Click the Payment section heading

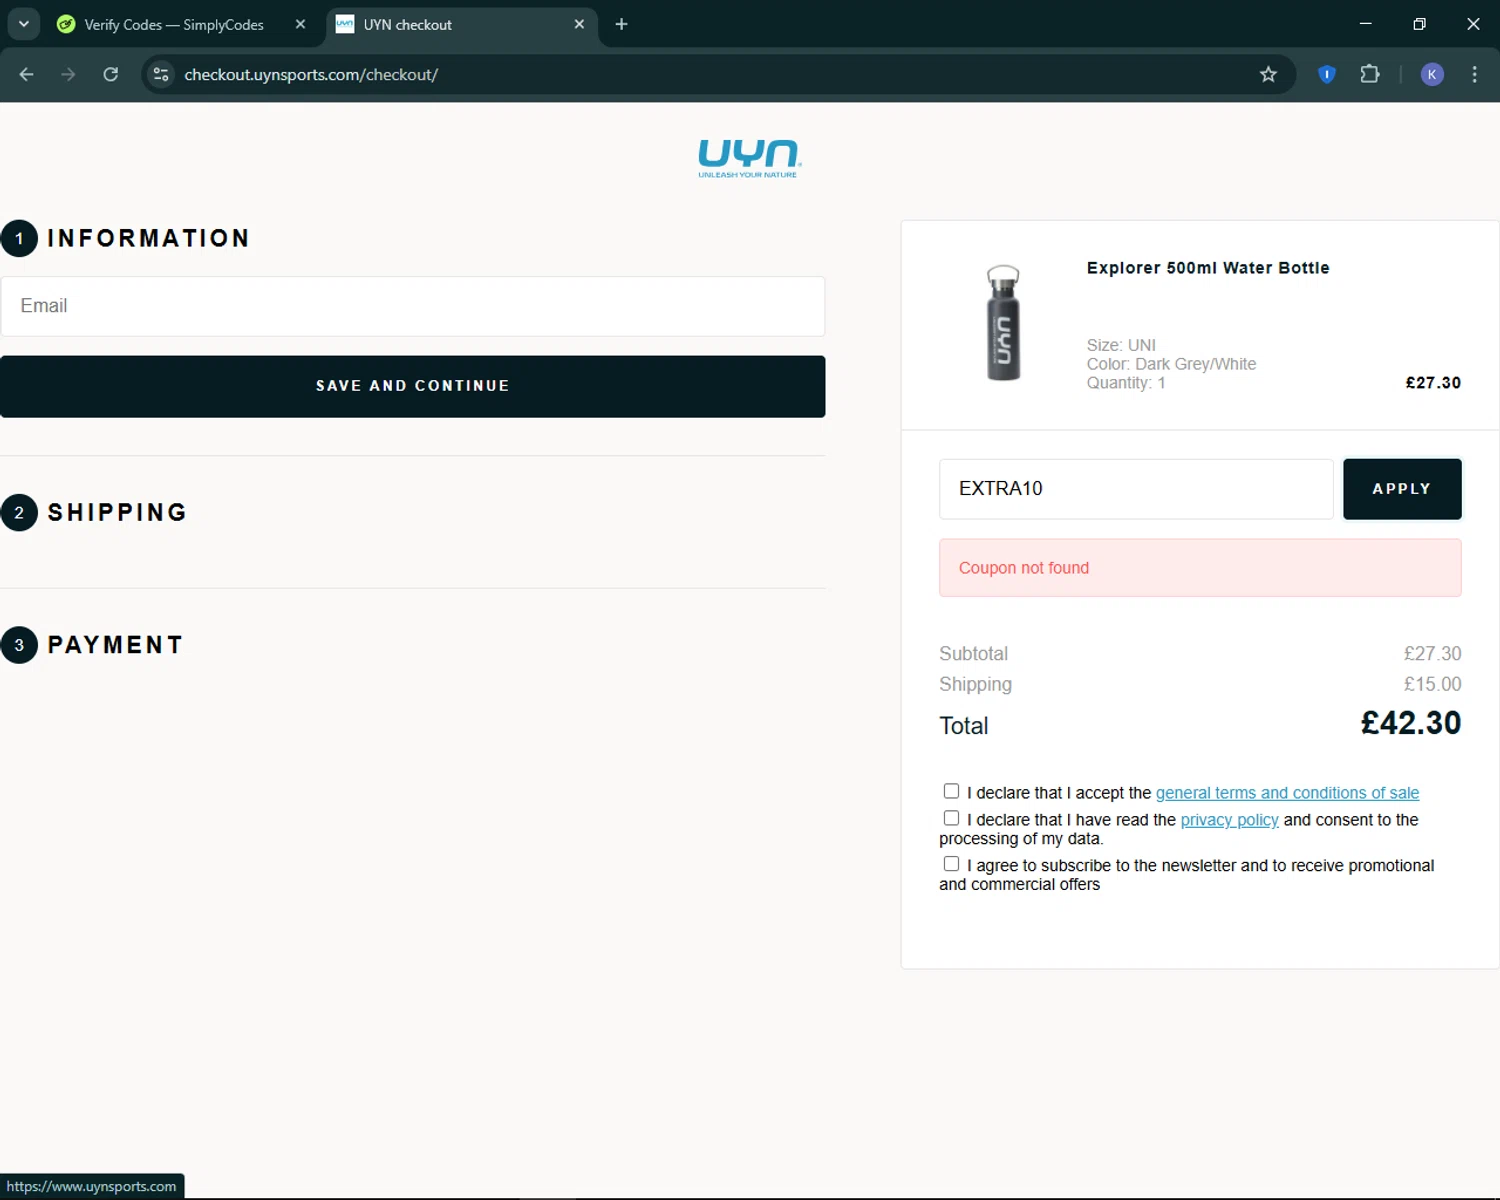pos(115,645)
